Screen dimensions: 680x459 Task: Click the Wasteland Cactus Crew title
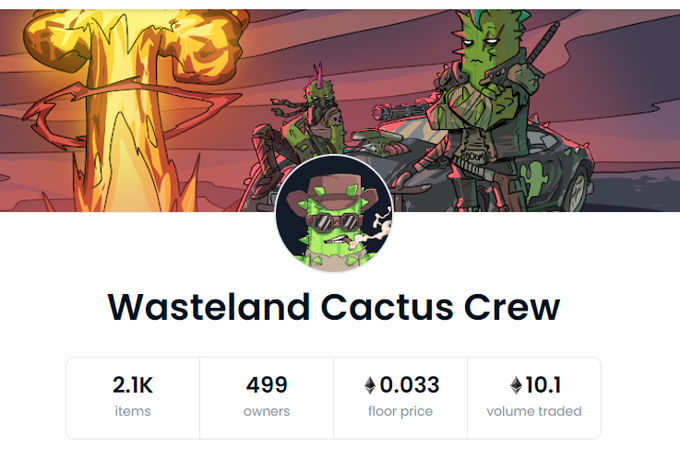click(x=334, y=307)
